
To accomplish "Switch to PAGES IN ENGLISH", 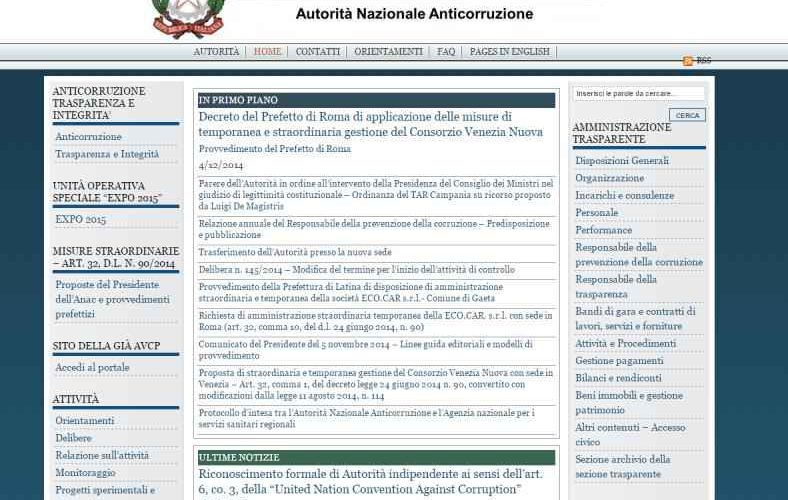I will click(x=510, y=51).
